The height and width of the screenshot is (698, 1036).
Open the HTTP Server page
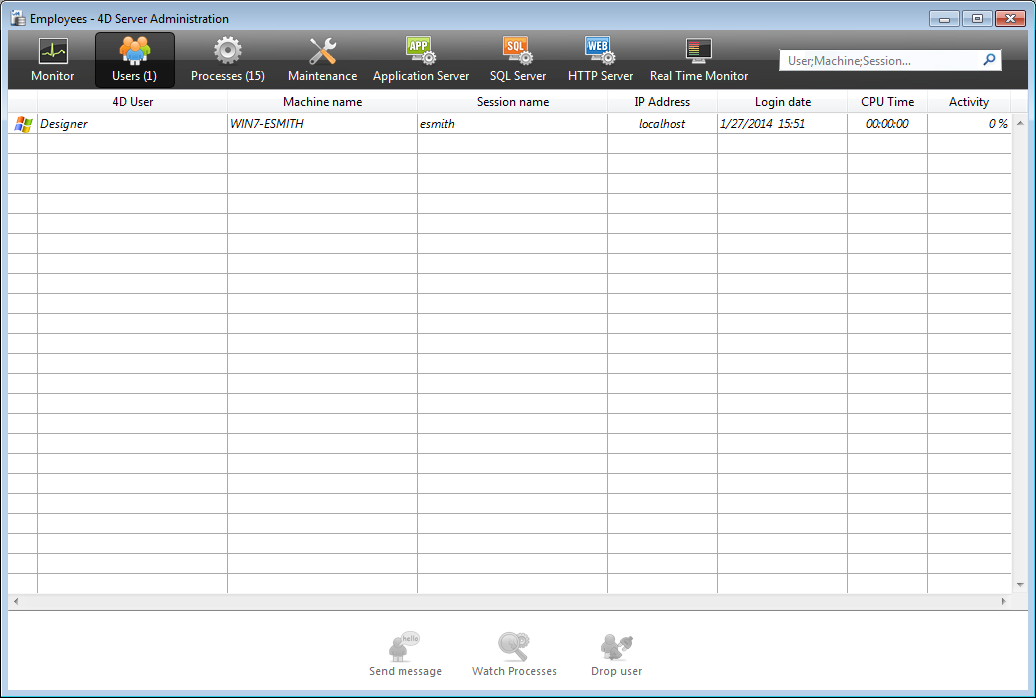click(x=601, y=60)
